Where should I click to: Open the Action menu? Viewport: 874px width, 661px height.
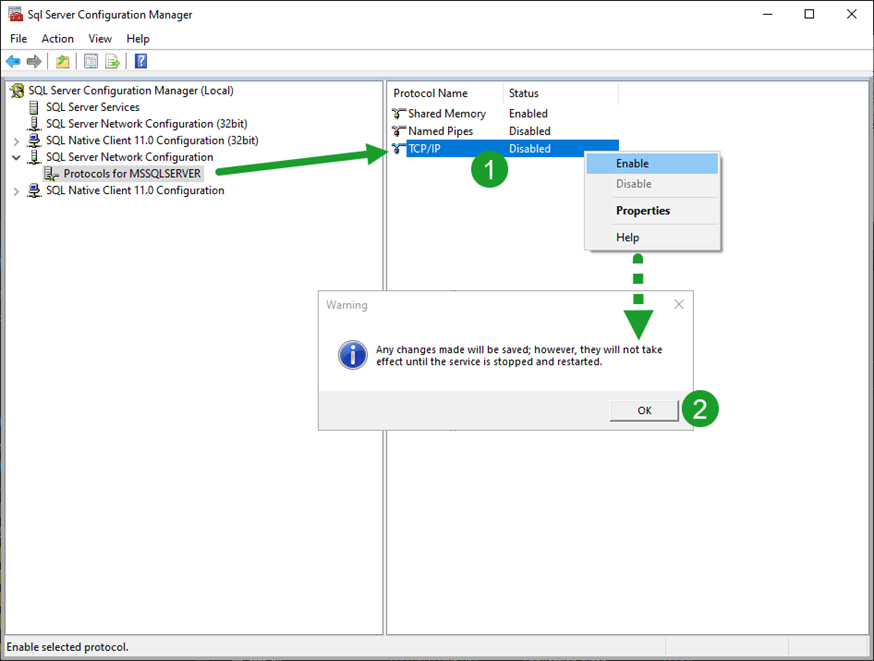click(x=57, y=38)
